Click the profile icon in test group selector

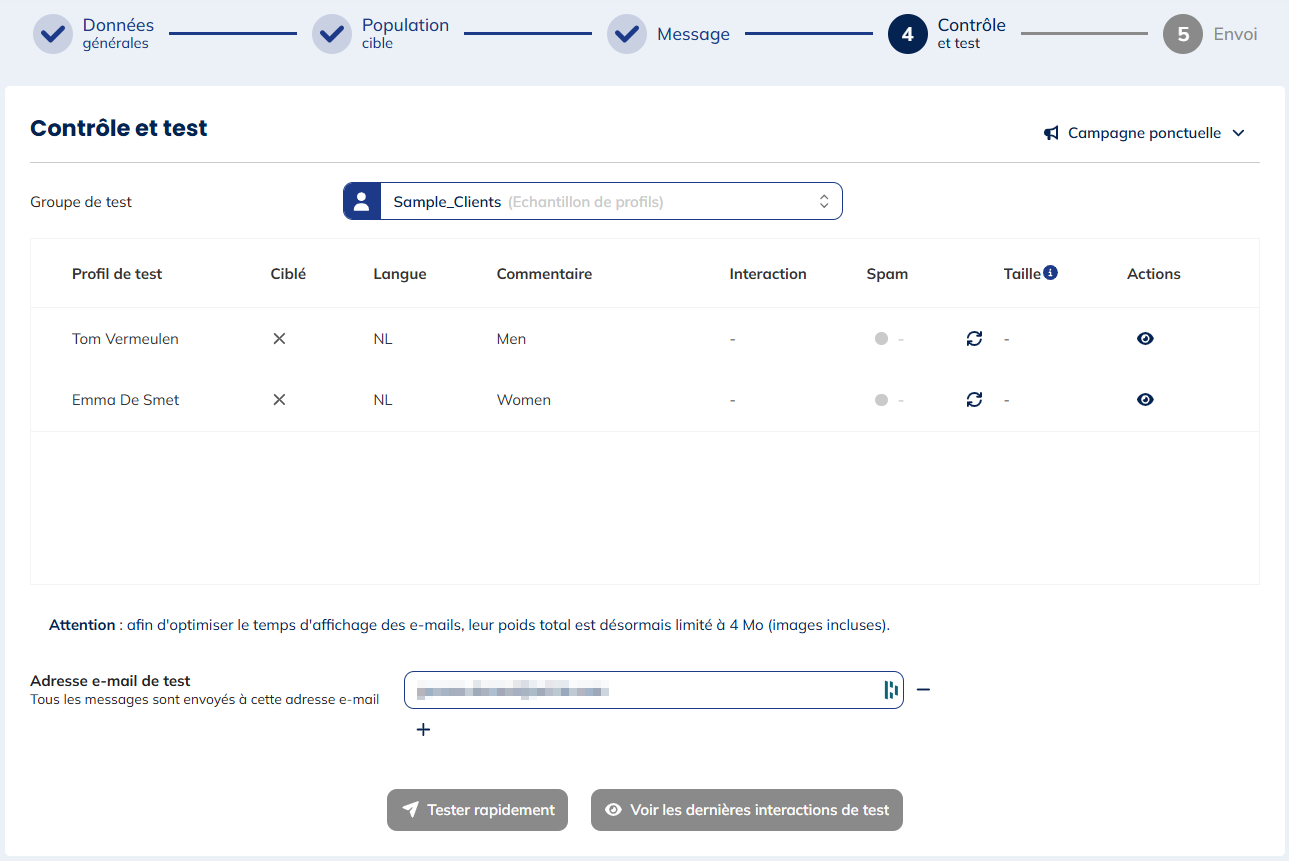point(362,201)
